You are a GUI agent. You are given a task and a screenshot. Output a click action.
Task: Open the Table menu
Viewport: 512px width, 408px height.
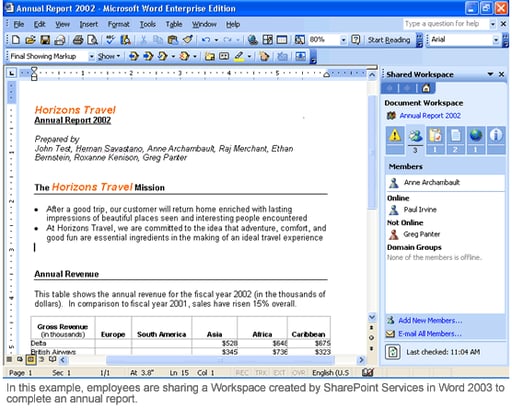point(174,24)
